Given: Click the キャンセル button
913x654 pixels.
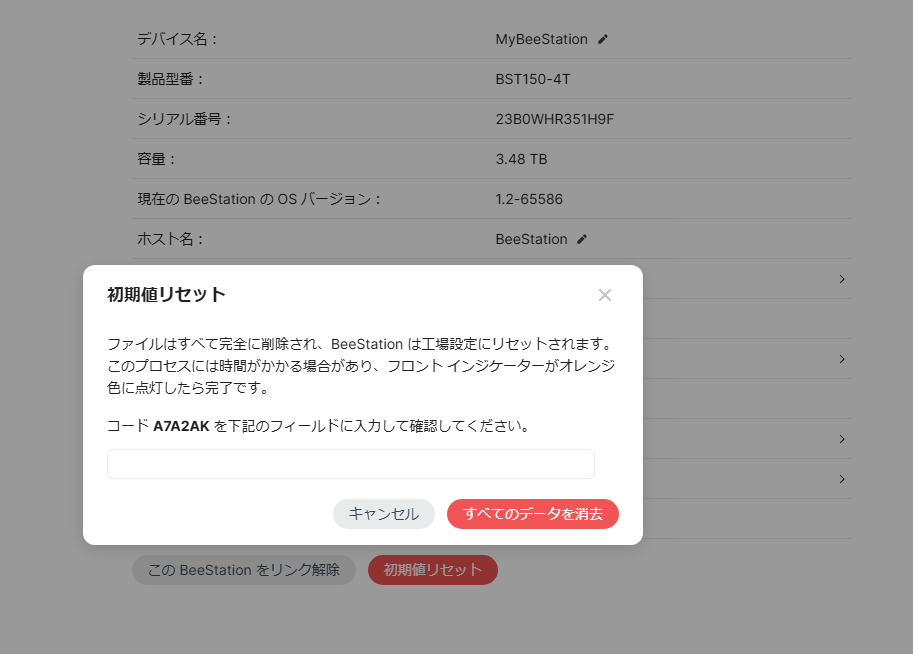Looking at the screenshot, I should coord(384,514).
